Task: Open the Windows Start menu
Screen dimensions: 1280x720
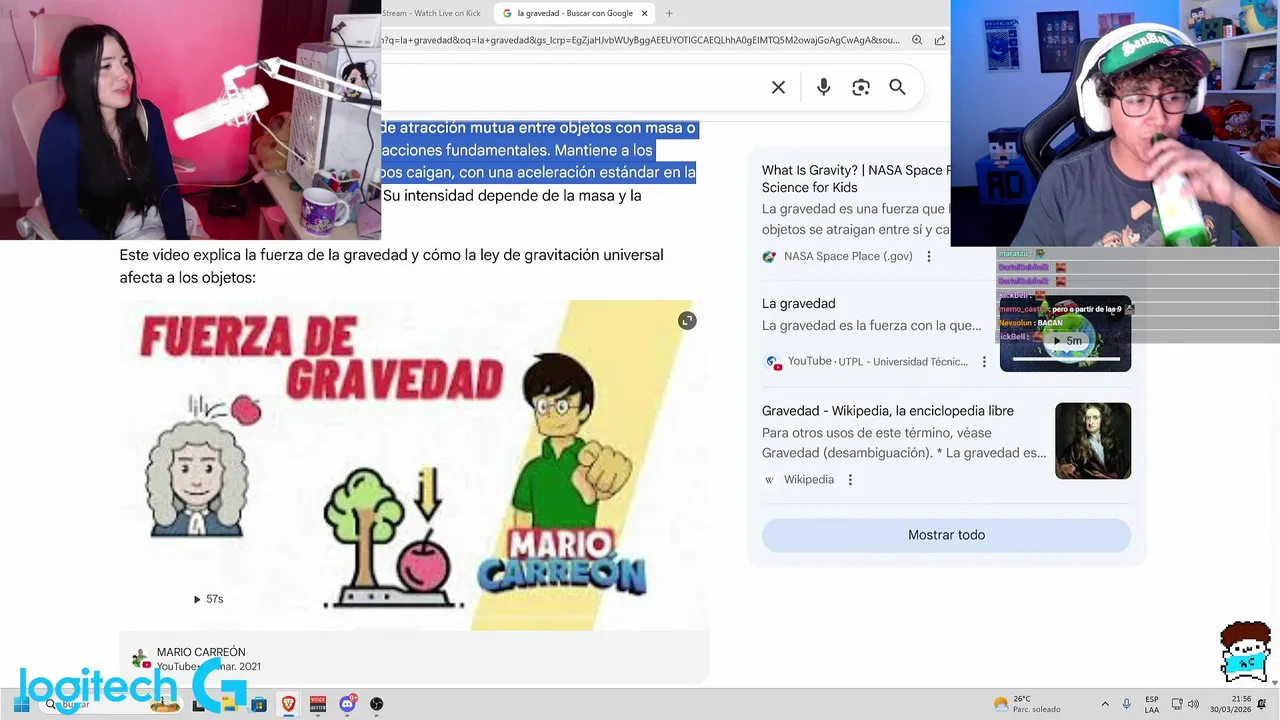Action: tap(21, 704)
